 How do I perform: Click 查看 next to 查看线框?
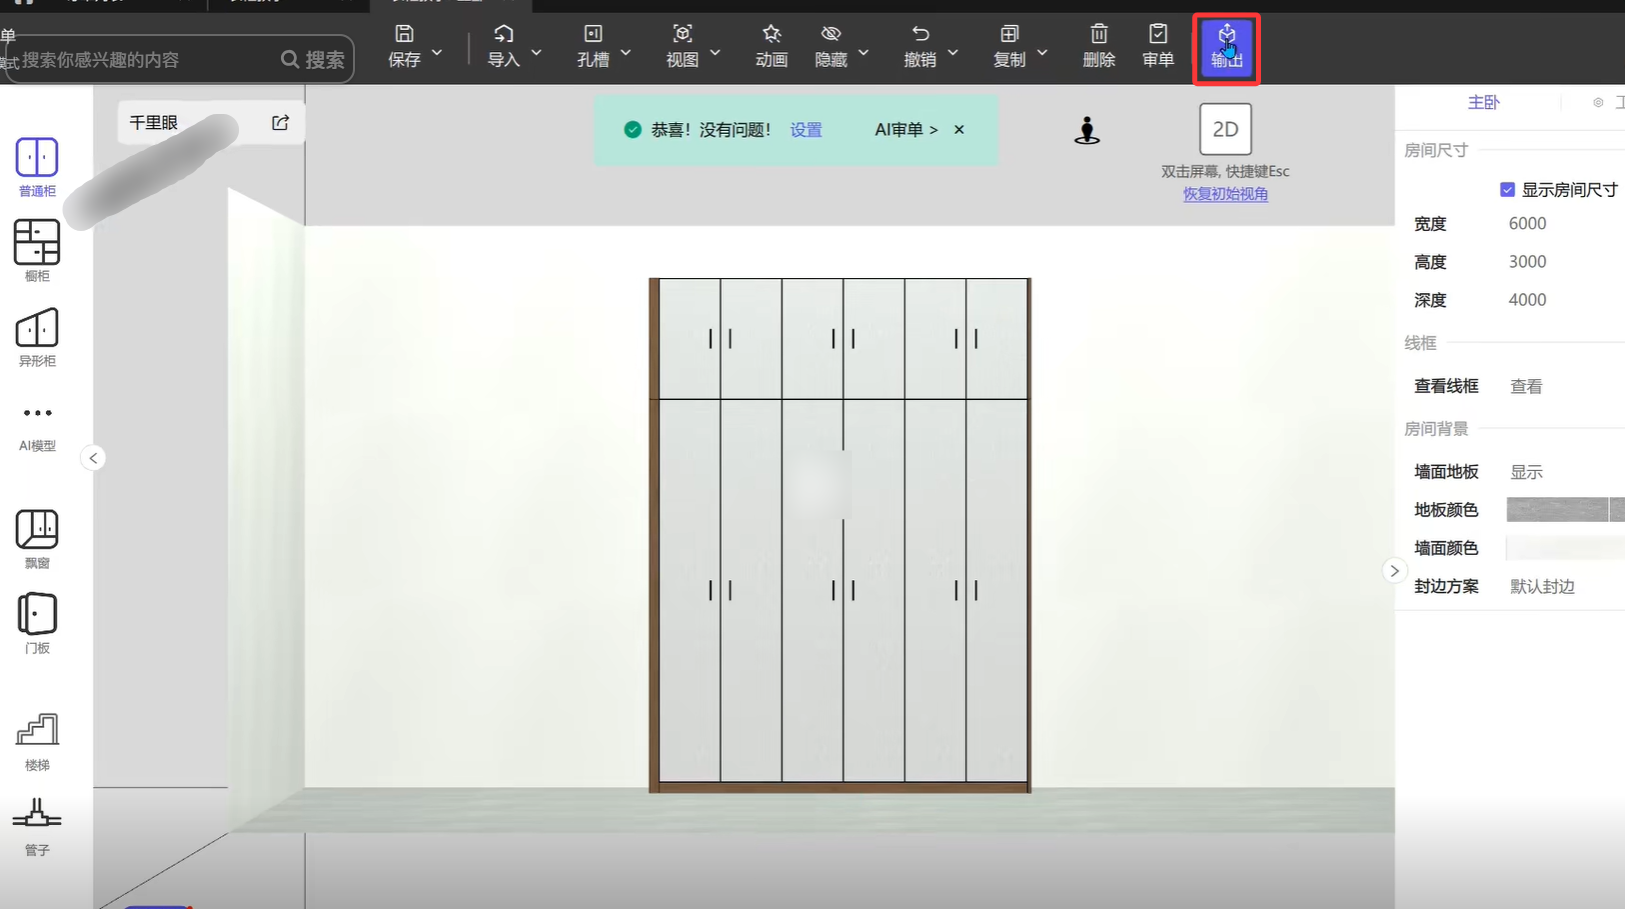coord(1526,386)
